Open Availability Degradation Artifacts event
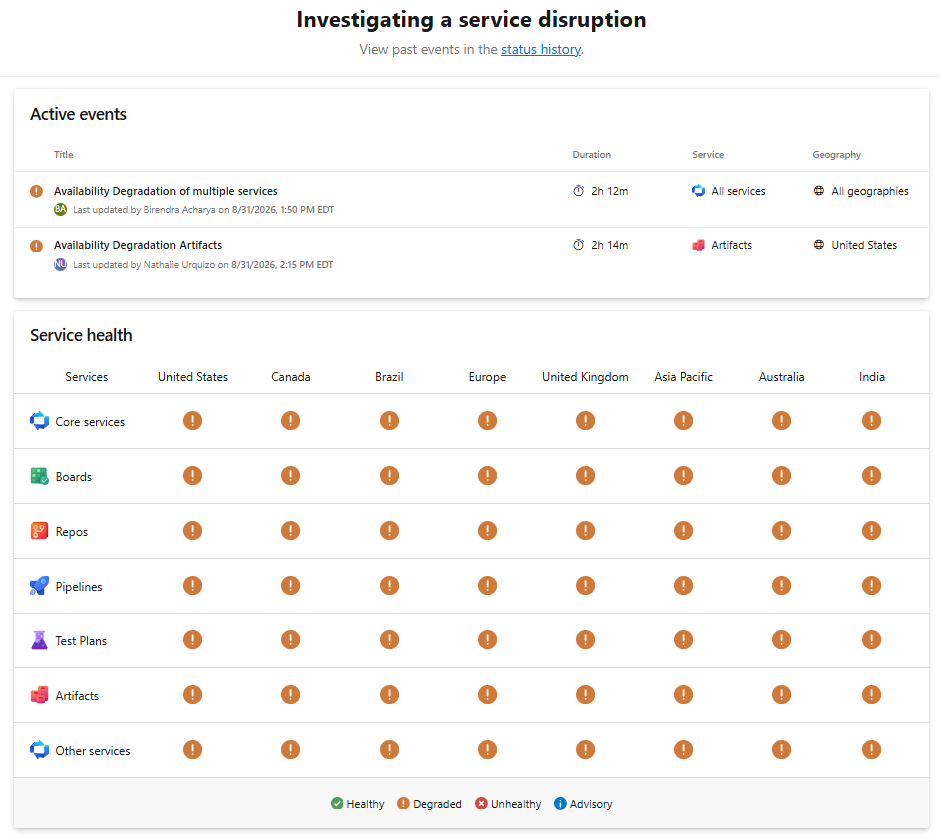This screenshot has height=839, width=940. (x=138, y=245)
